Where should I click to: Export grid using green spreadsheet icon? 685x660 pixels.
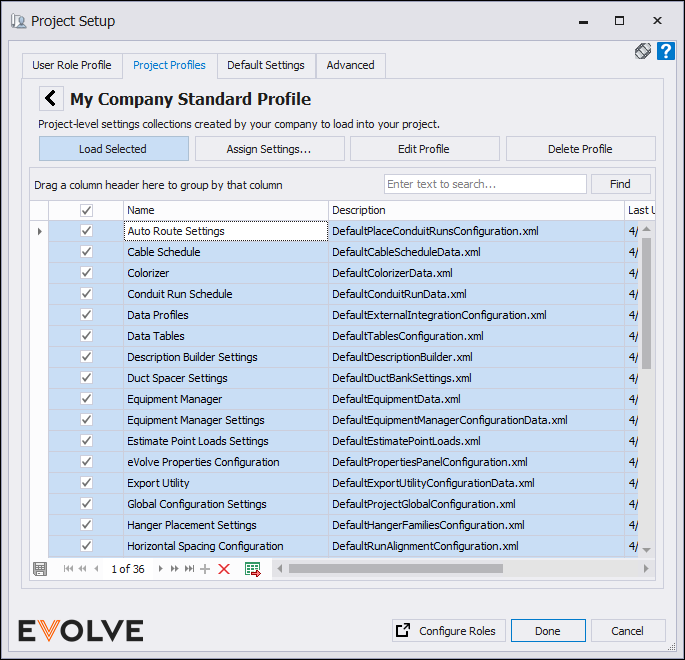tap(253, 569)
